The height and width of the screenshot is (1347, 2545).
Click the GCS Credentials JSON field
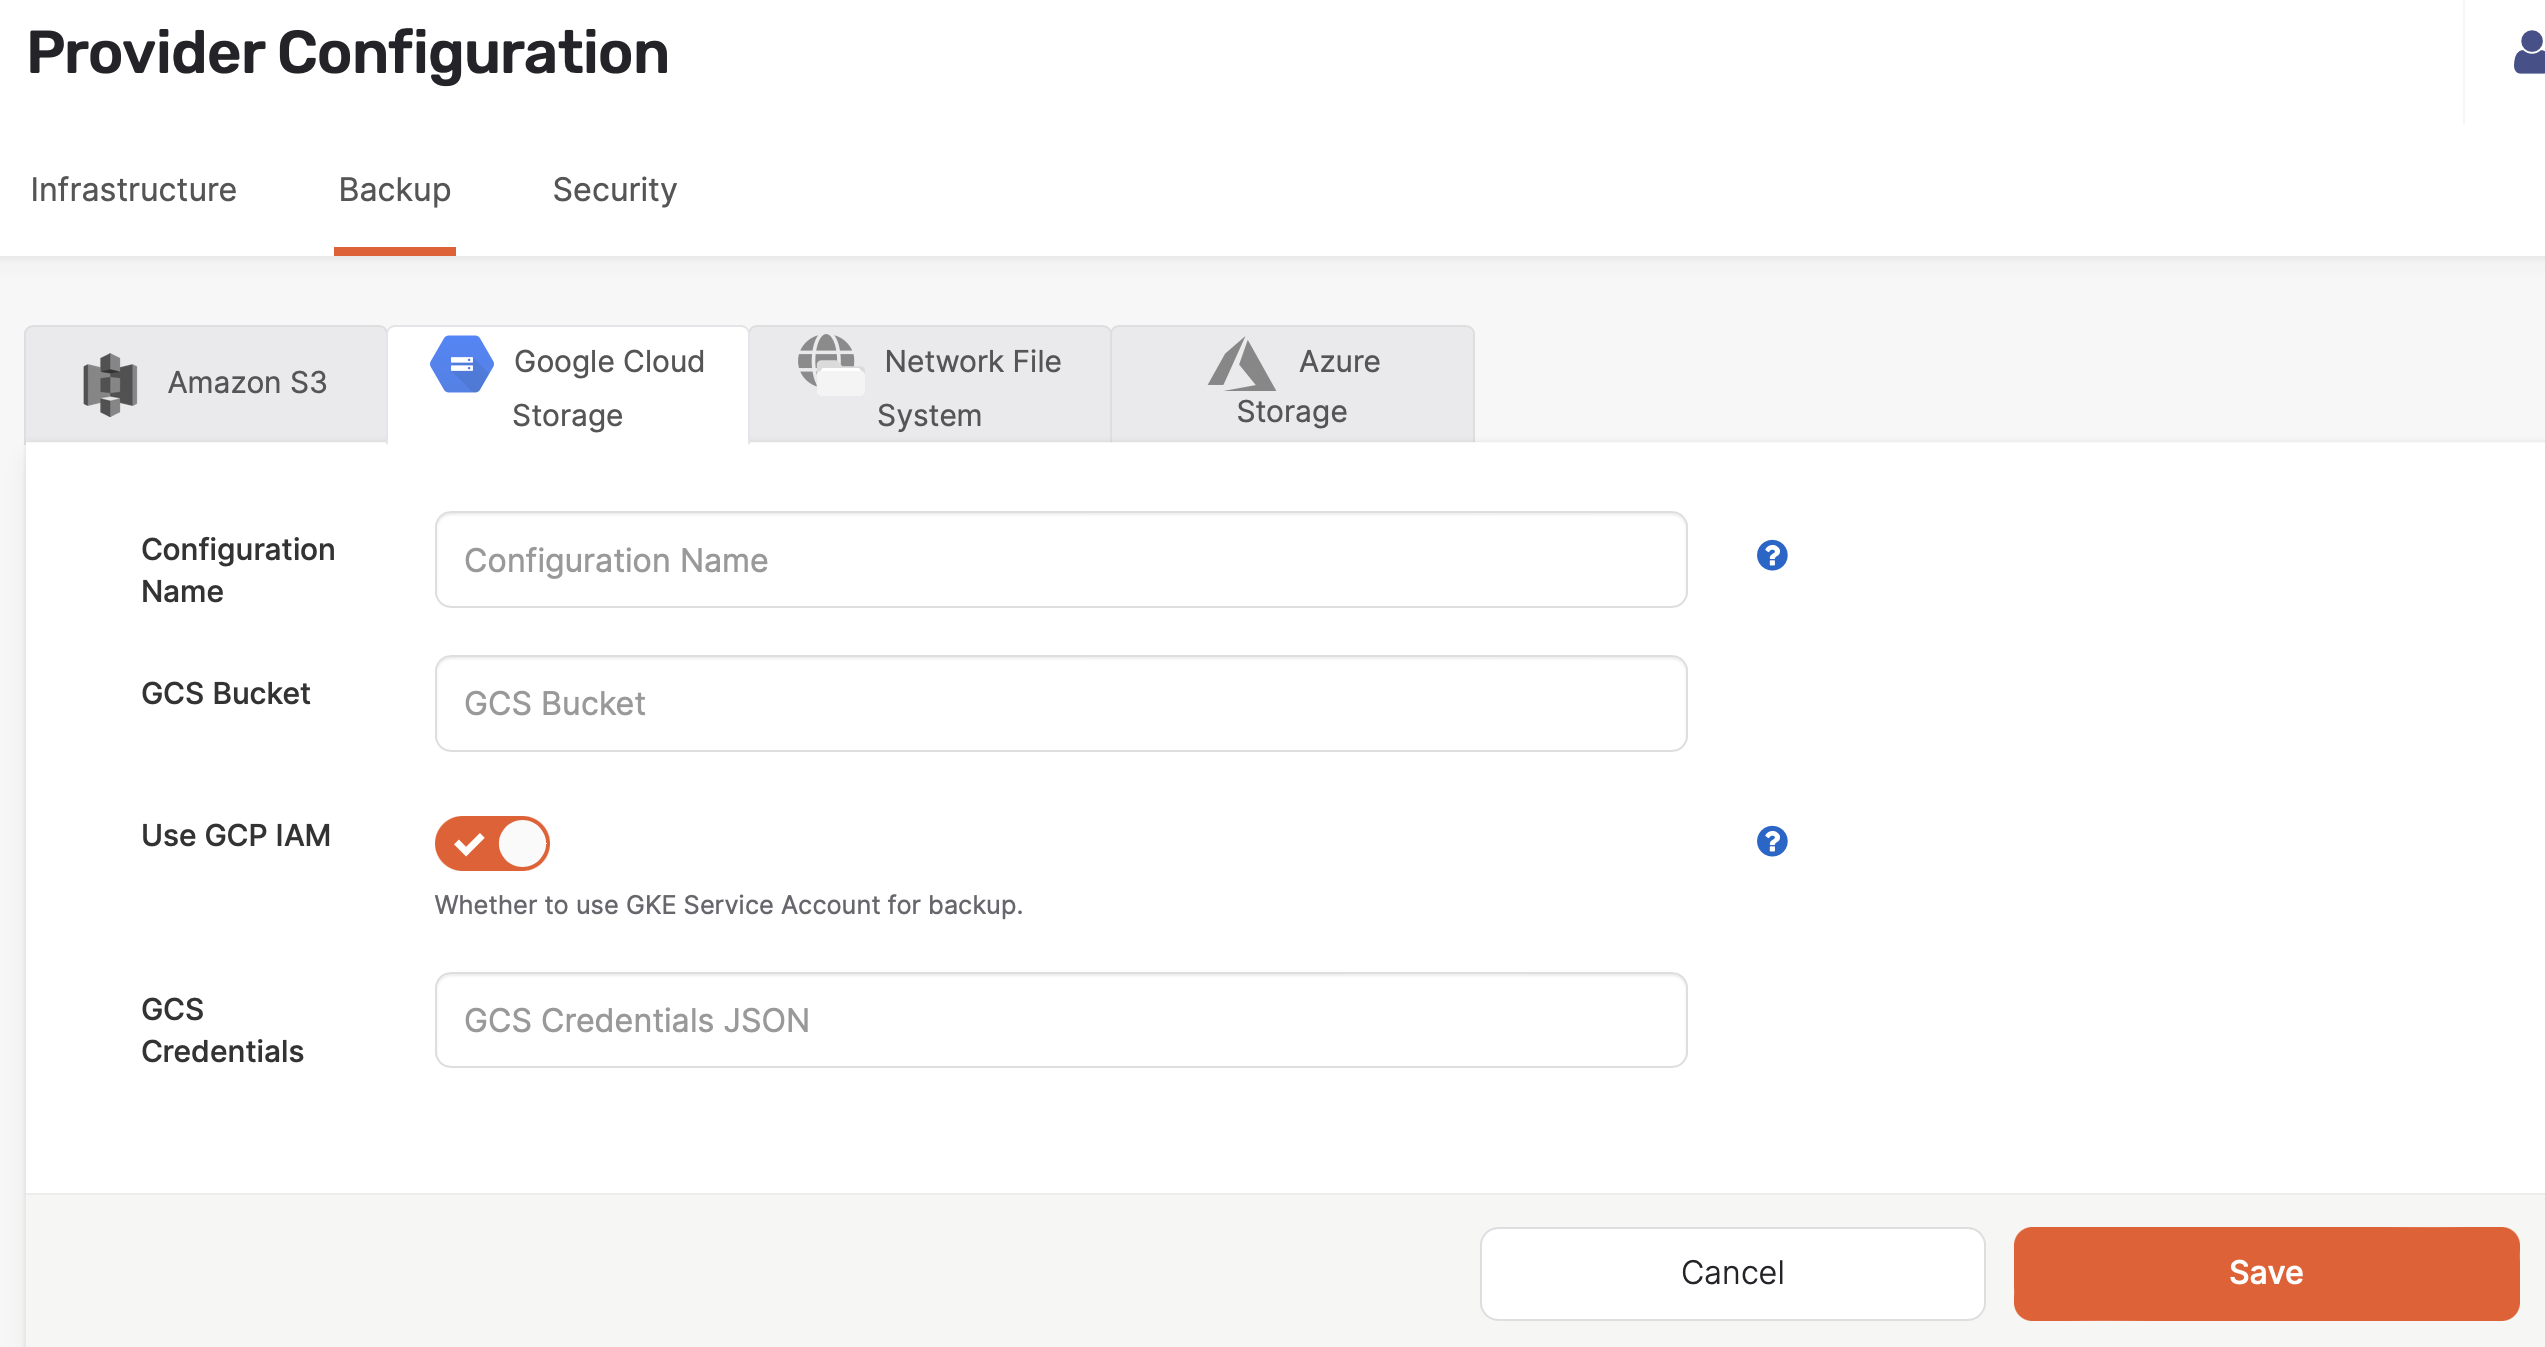point(1060,1020)
